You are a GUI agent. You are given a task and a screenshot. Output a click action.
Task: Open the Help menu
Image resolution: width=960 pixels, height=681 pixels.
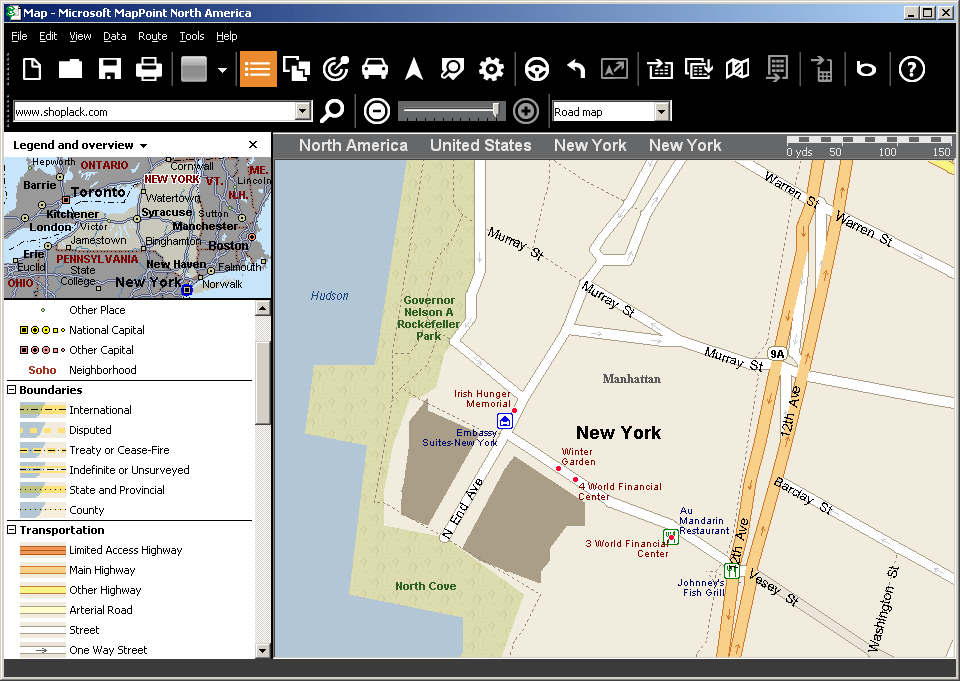[x=227, y=36]
